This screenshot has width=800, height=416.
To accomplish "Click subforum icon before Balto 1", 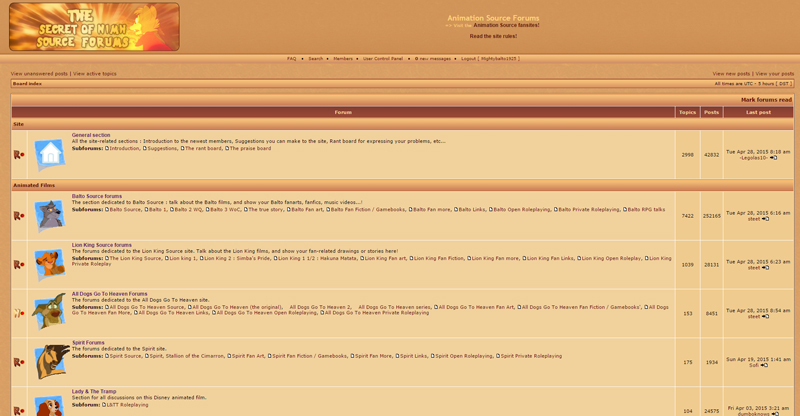I will (146, 209).
